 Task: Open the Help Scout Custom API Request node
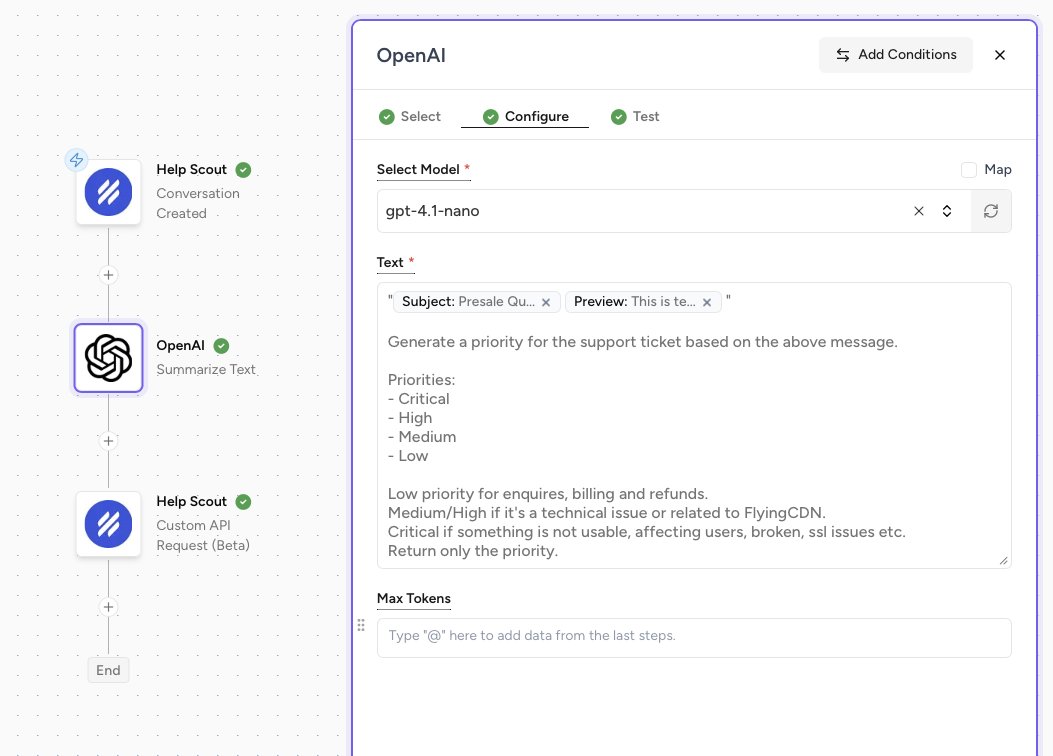click(x=108, y=524)
